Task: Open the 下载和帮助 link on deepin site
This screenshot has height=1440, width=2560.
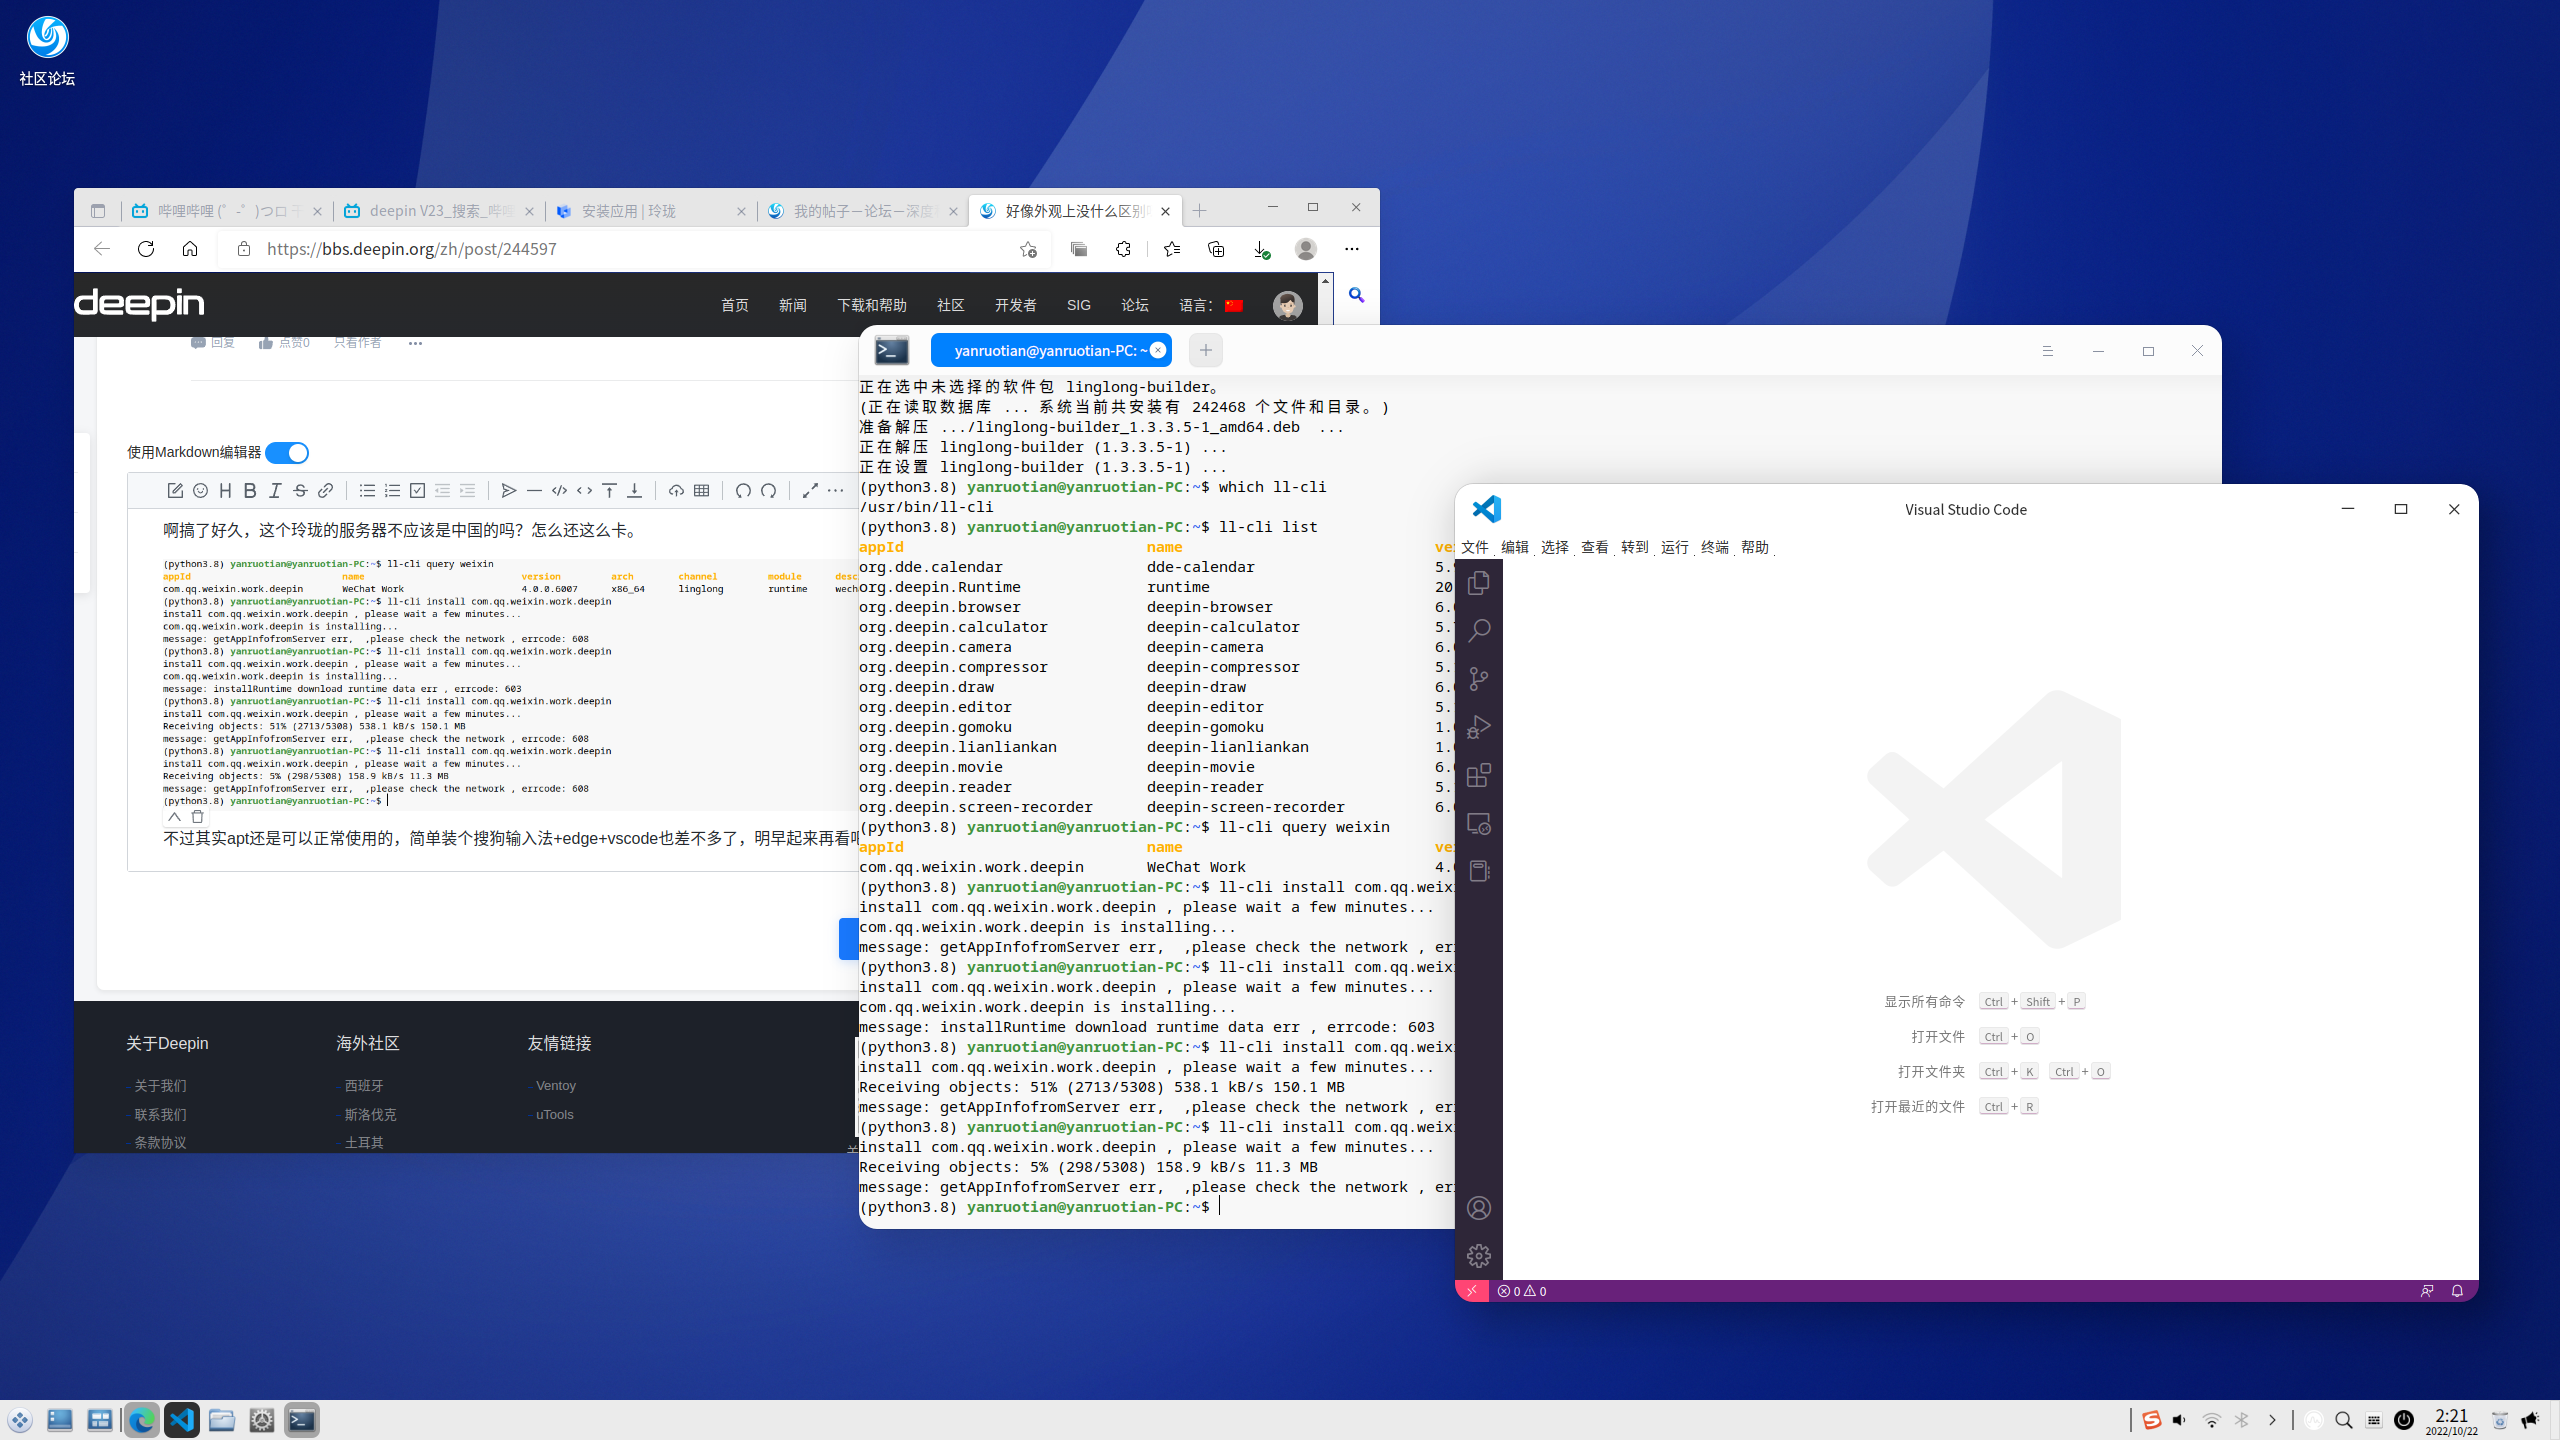Action: pyautogui.click(x=871, y=305)
